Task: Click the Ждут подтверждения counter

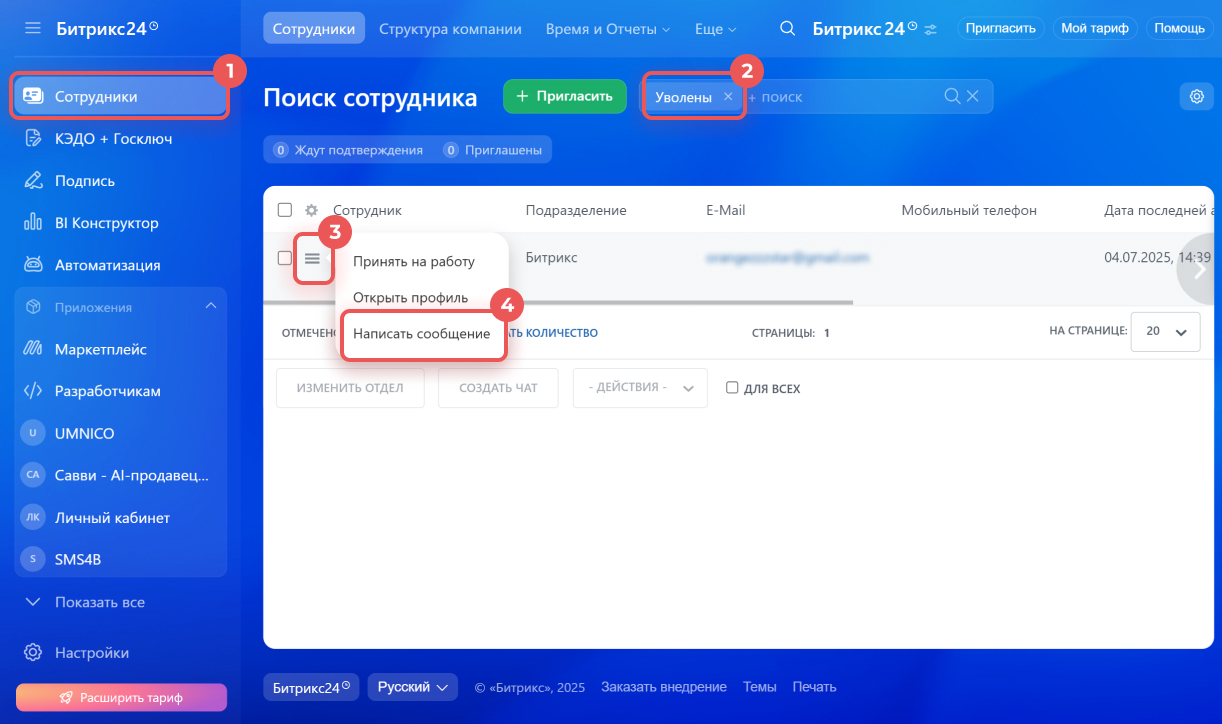Action: click(347, 150)
